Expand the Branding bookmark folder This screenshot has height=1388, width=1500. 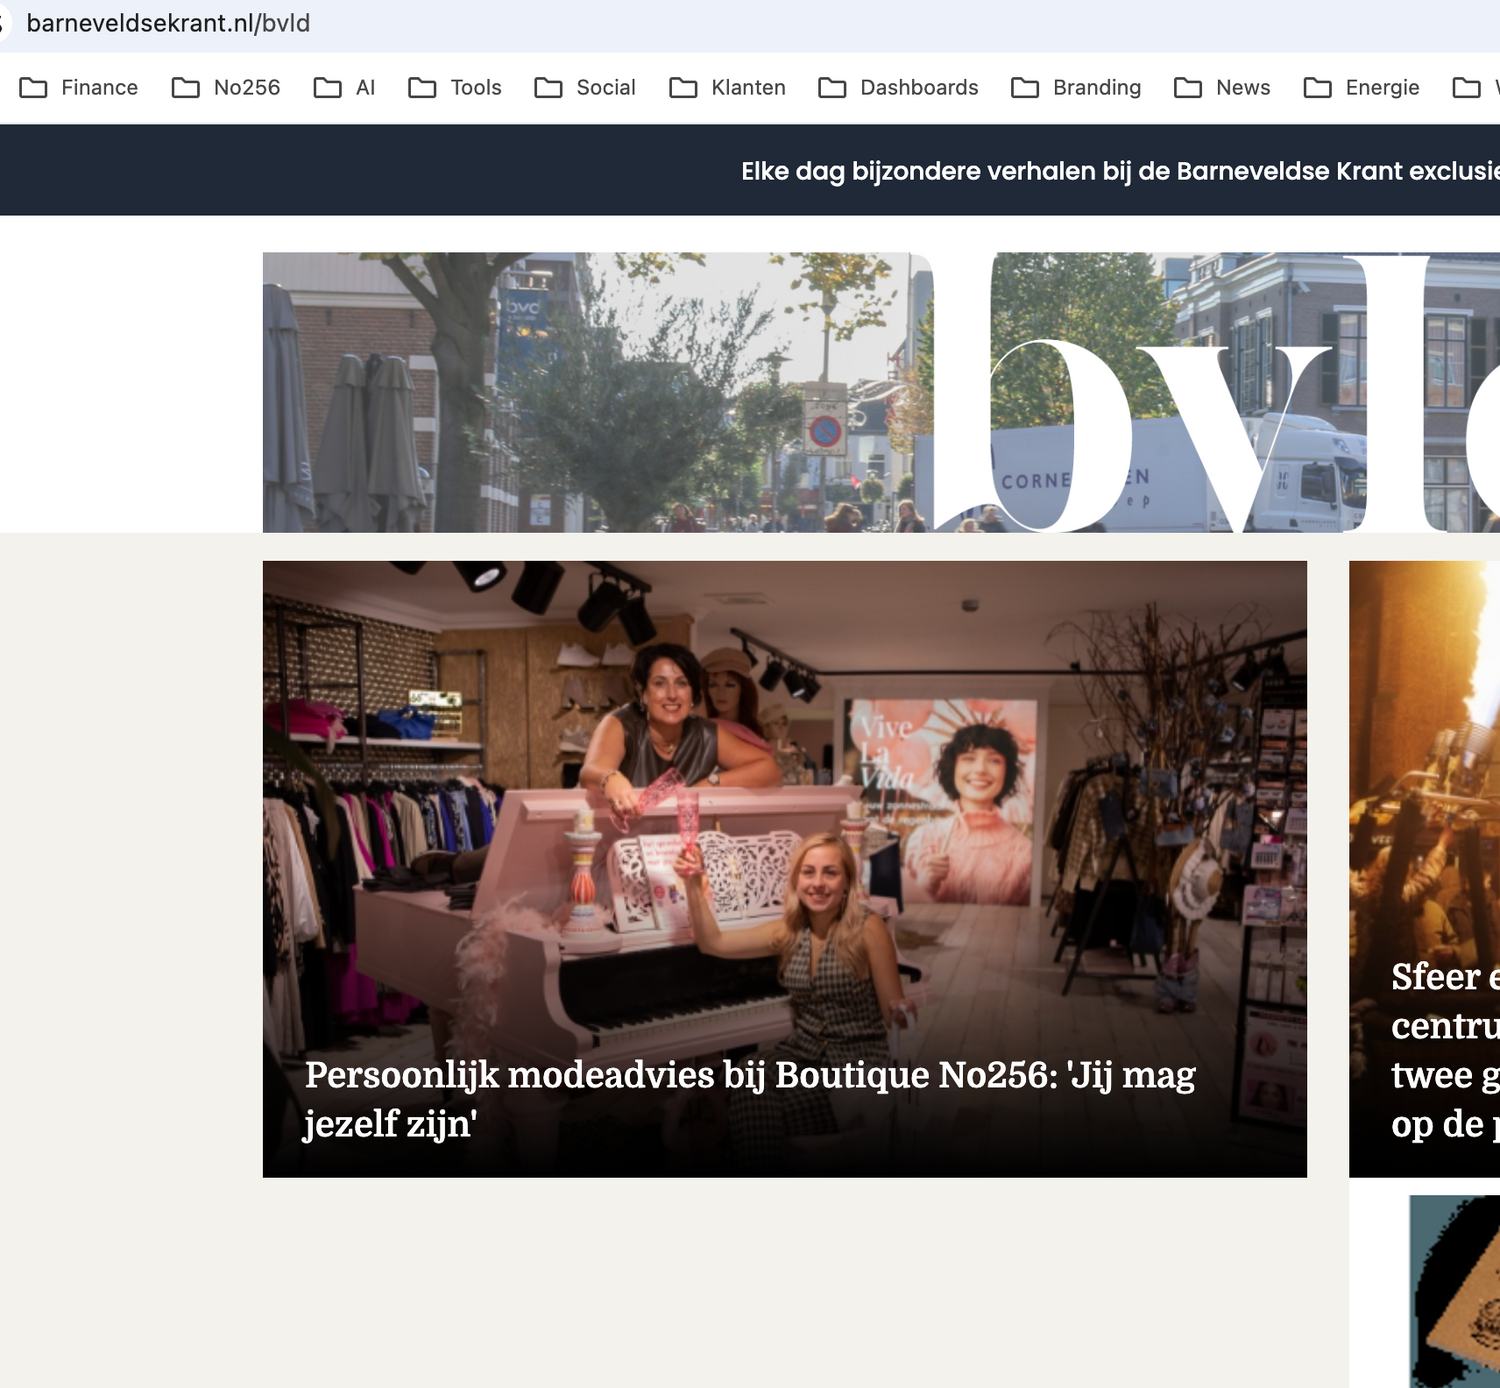click(1076, 88)
